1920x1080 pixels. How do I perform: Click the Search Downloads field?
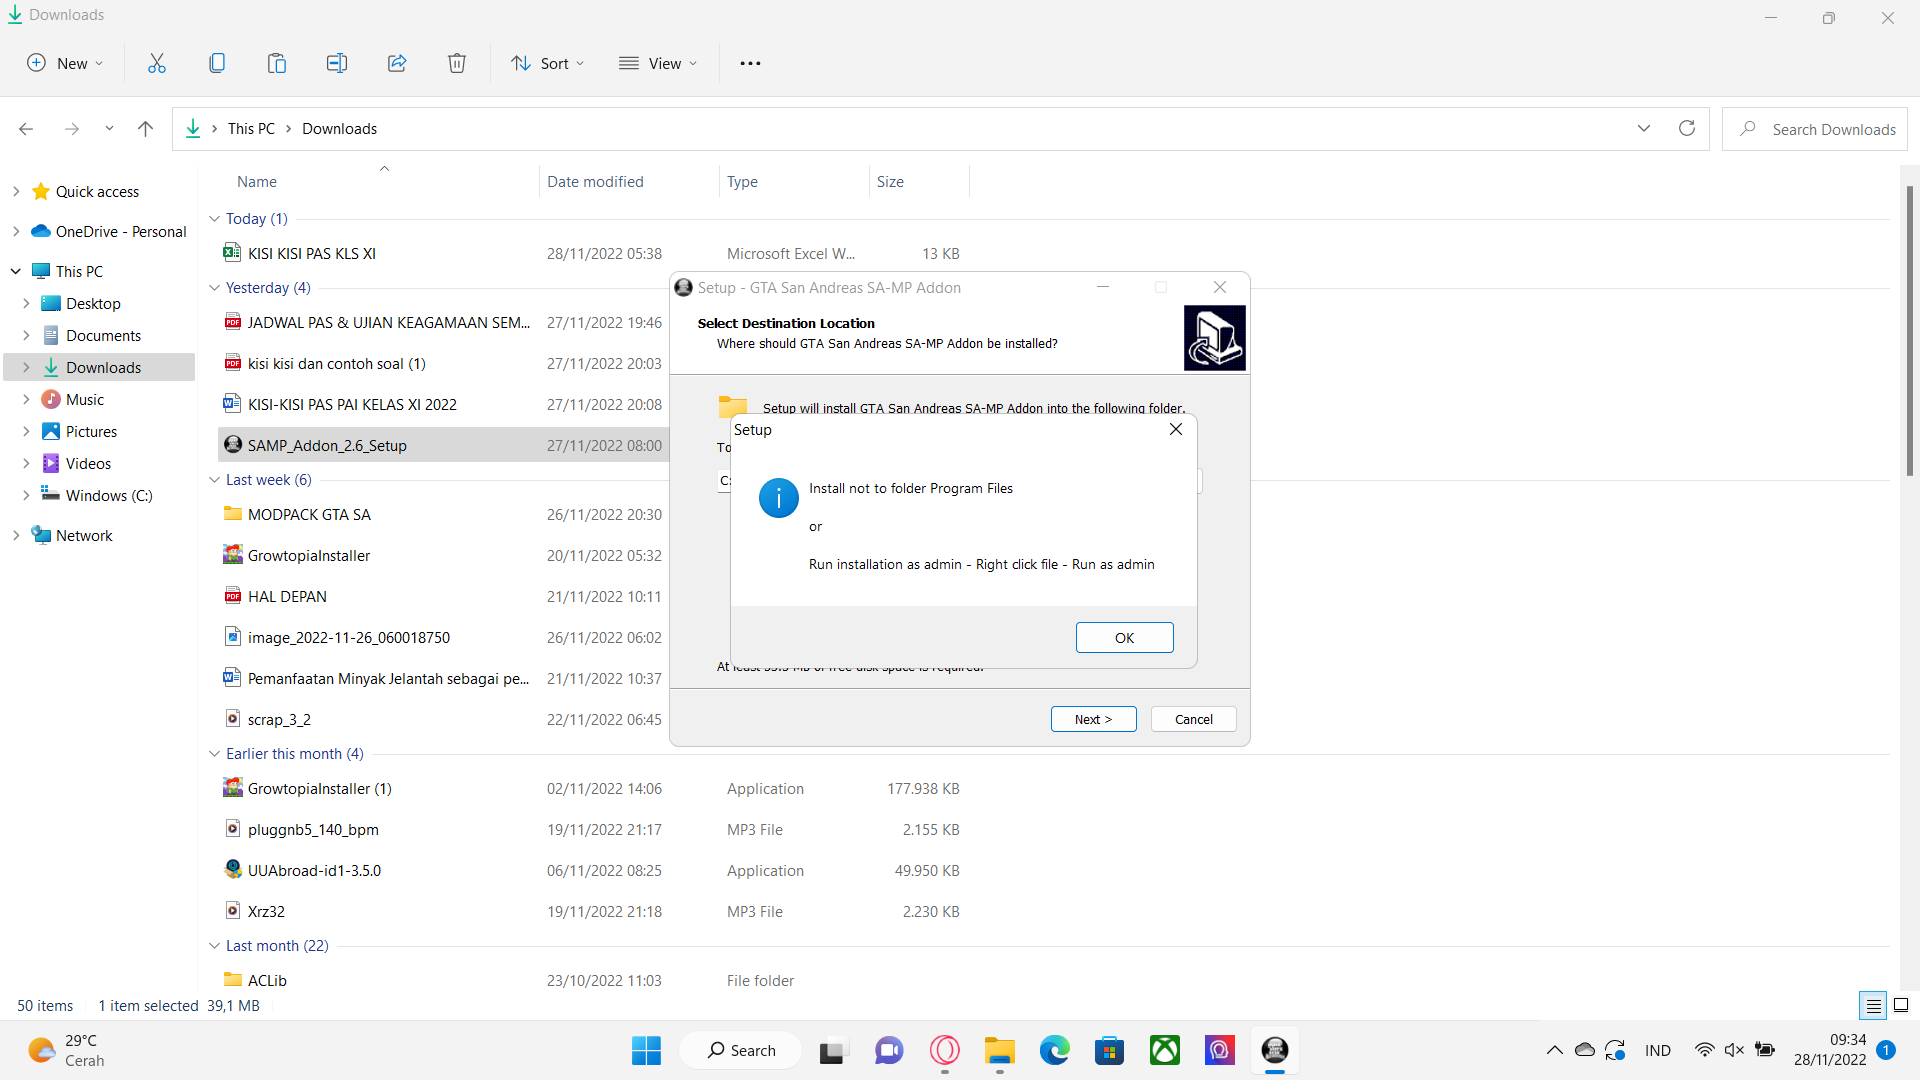click(1814, 129)
